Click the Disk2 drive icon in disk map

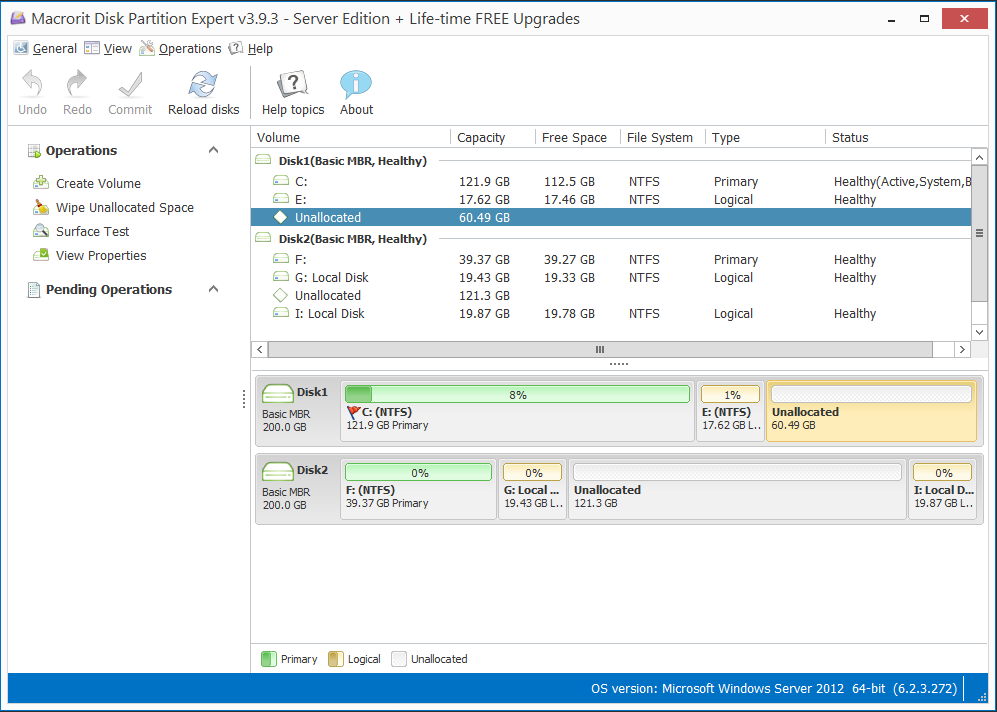click(278, 471)
